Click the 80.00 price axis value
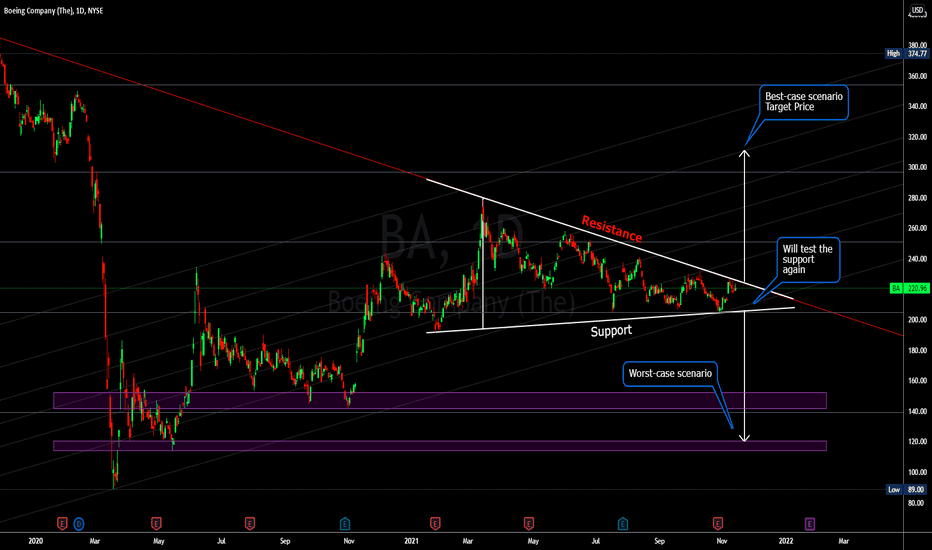 coord(917,503)
